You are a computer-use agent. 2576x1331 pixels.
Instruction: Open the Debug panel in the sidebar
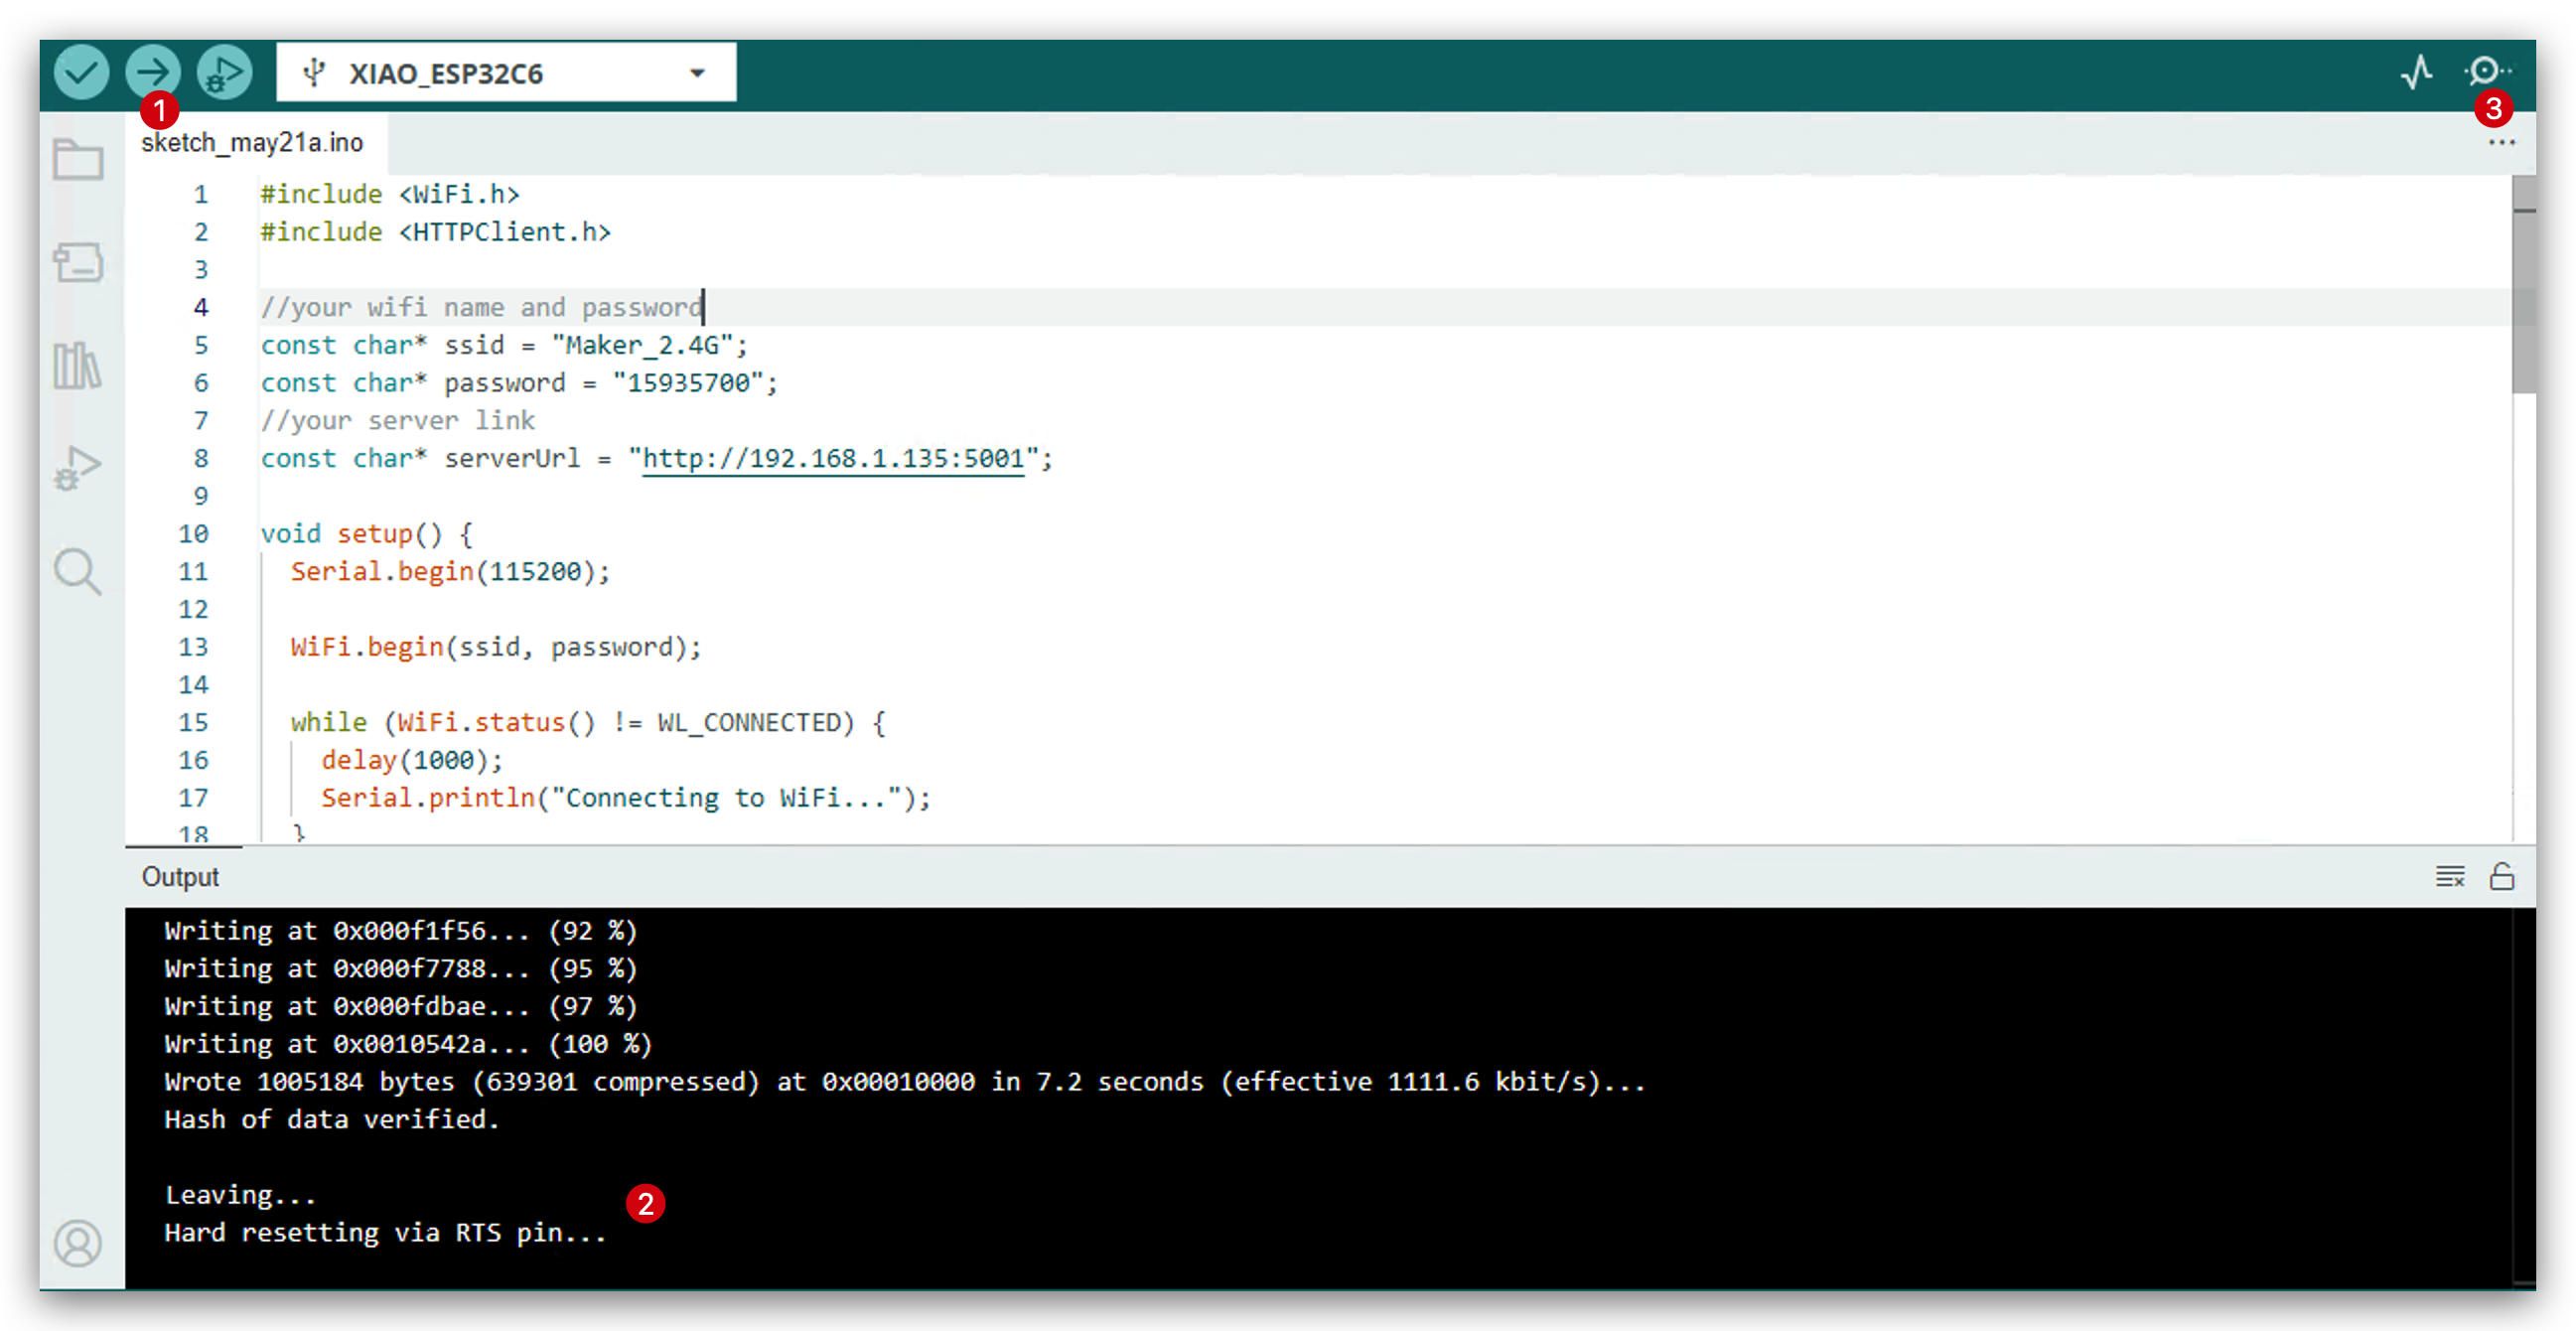[78, 468]
